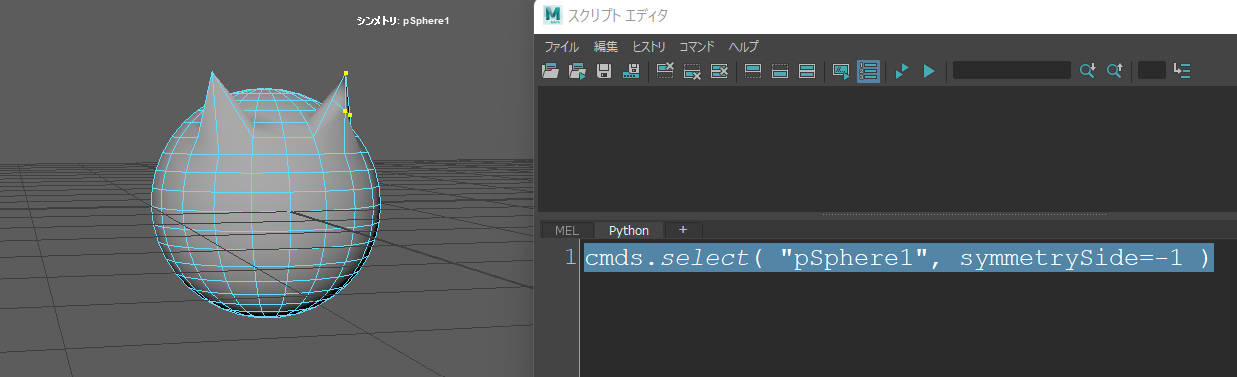Viewport: 1237px width, 377px height.
Task: Click the Save Script to Shelf icon
Action: pyautogui.click(x=631, y=70)
